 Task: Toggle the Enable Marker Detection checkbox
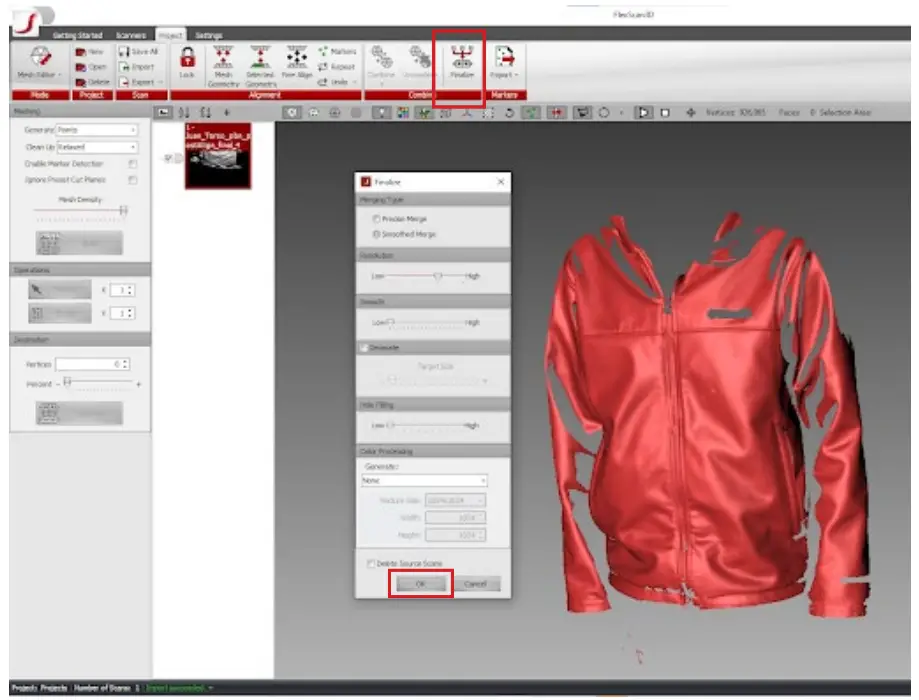coord(132,163)
